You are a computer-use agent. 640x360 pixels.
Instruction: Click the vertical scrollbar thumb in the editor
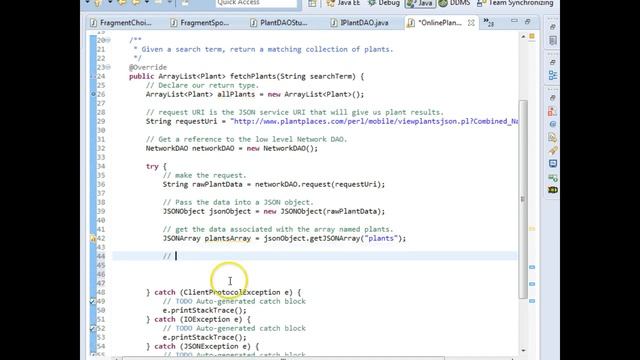(x=523, y=199)
